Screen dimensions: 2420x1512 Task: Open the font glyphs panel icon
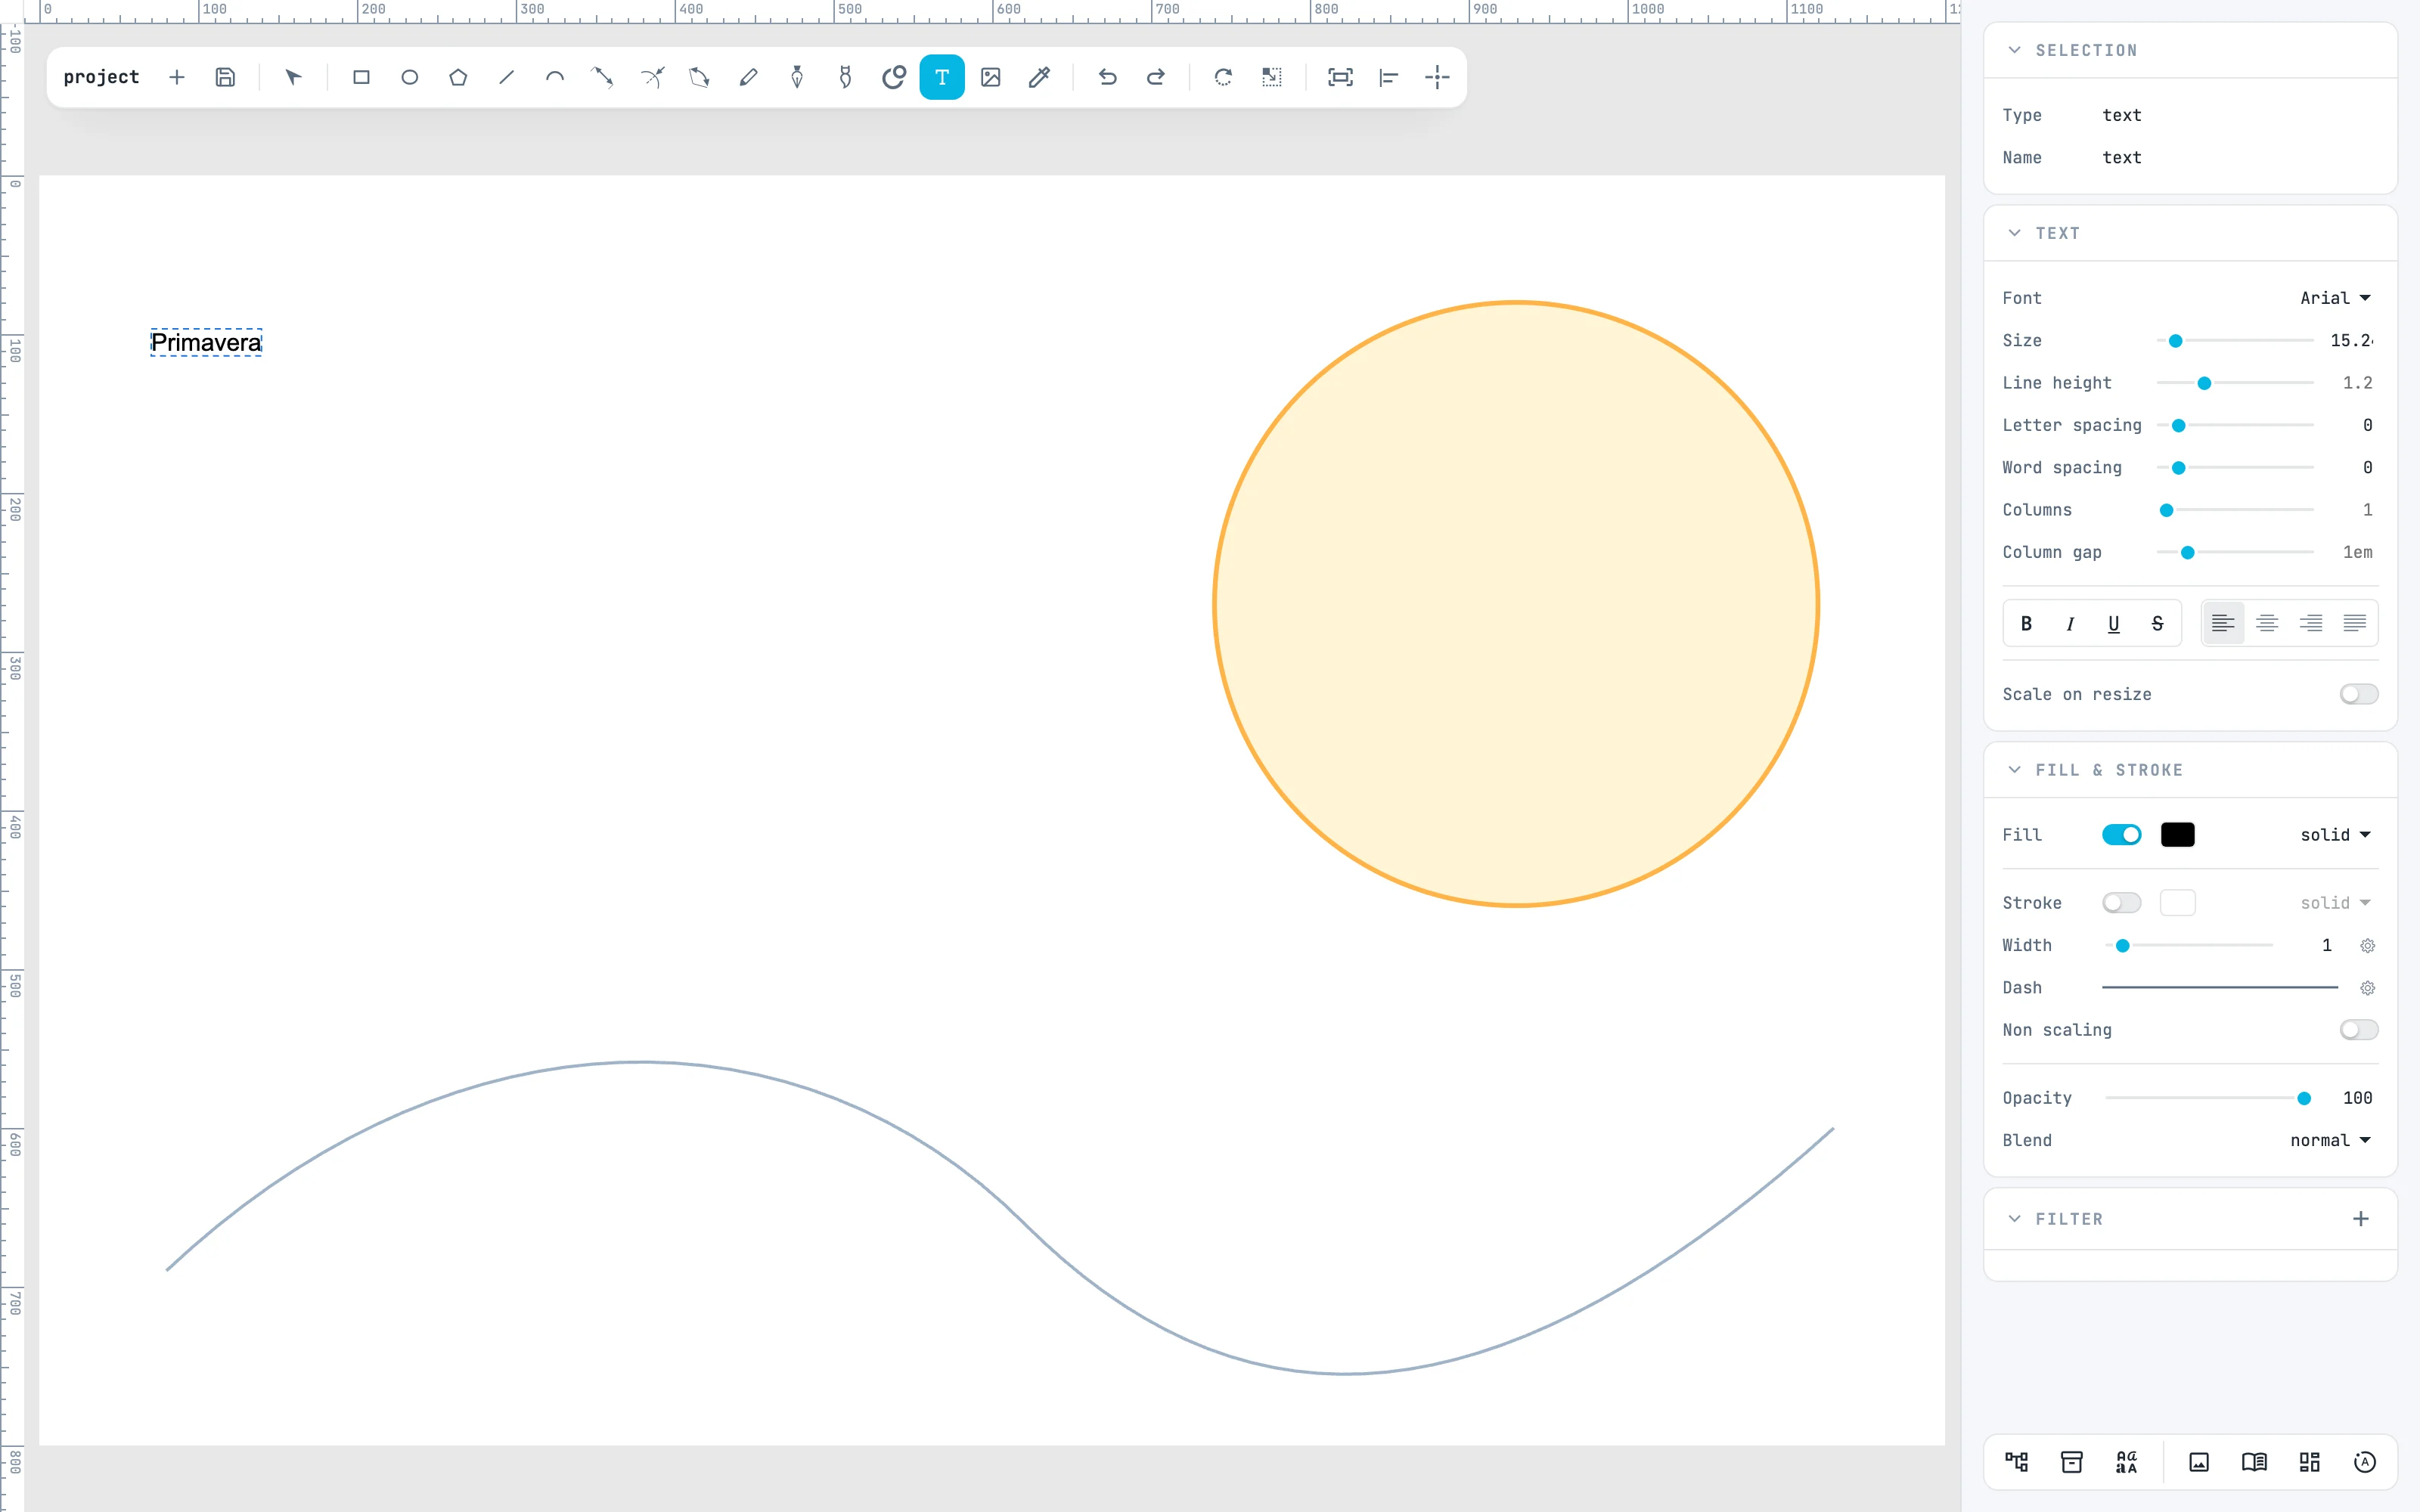pos(2127,1462)
